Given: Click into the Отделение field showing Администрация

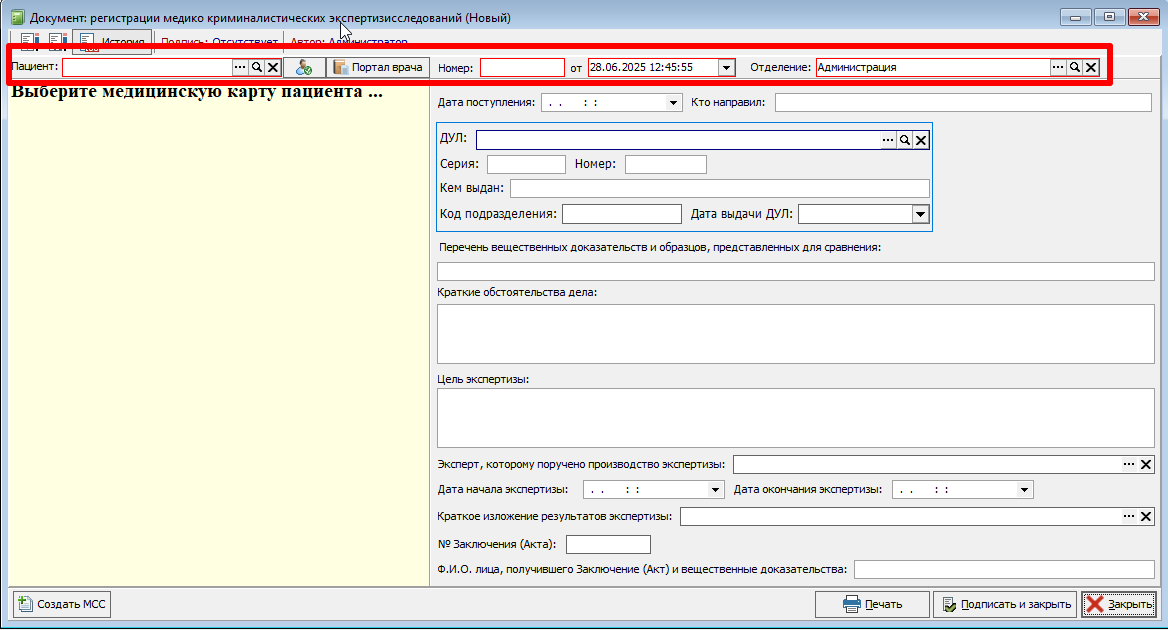Looking at the screenshot, I should pyautogui.click(x=933, y=67).
